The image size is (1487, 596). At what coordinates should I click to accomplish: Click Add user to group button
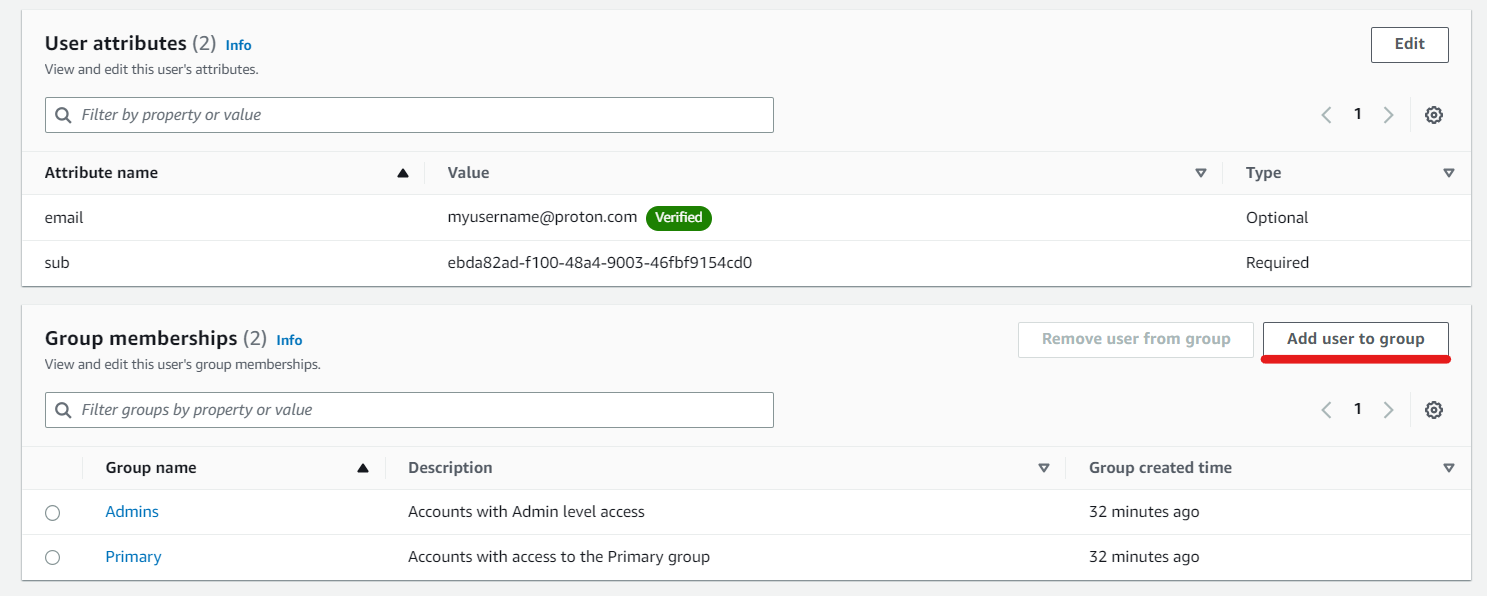[1355, 339]
